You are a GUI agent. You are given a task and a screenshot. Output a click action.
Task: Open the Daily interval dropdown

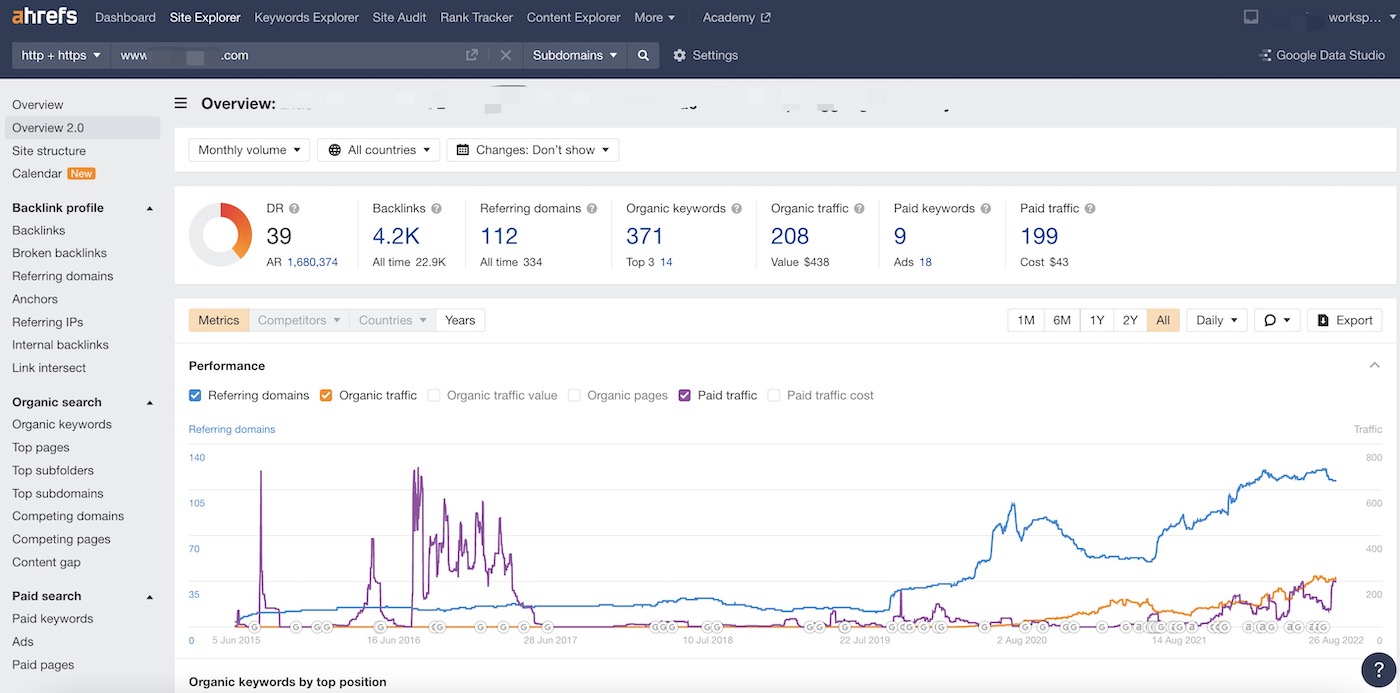[x=1216, y=320]
